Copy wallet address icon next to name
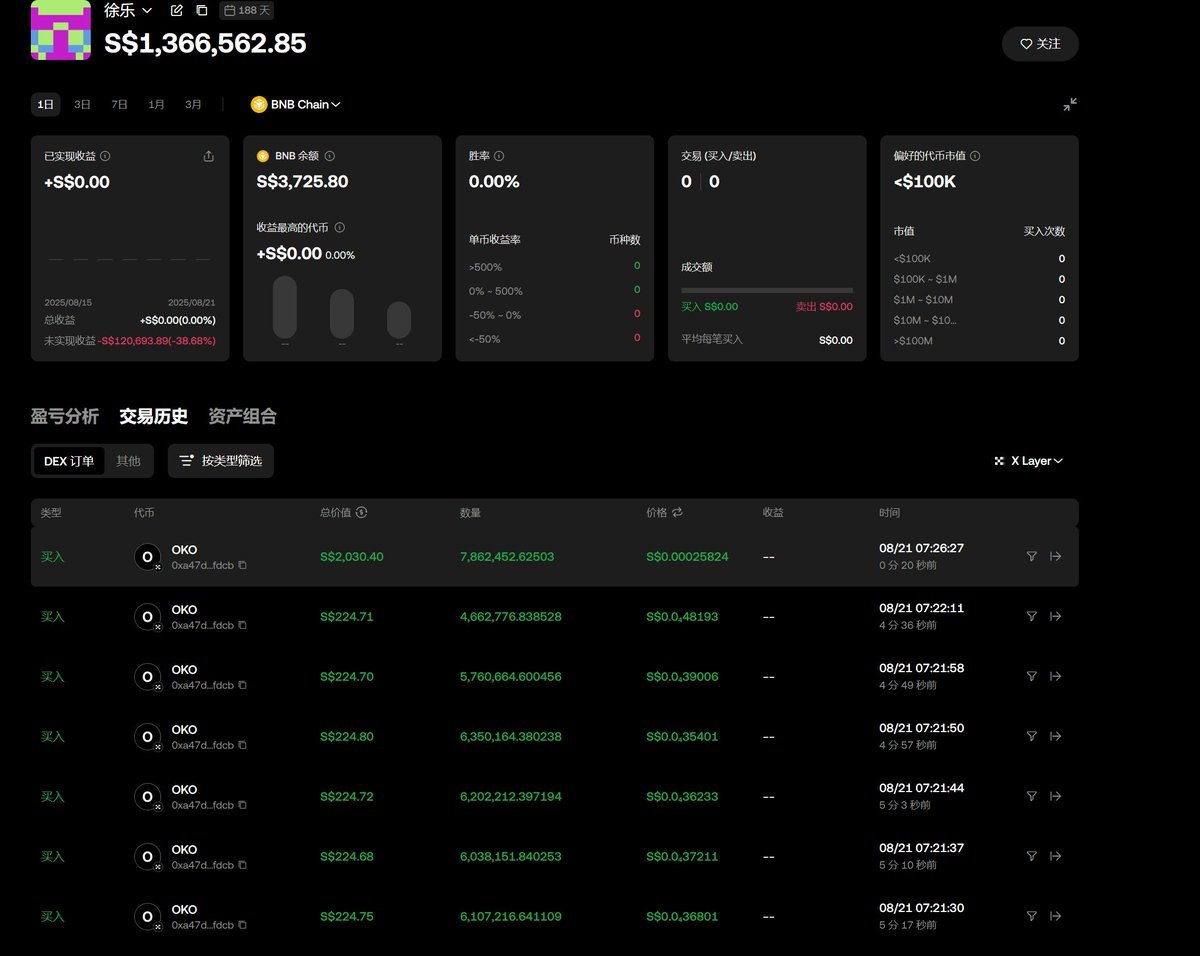Image resolution: width=1200 pixels, height=956 pixels. [202, 10]
